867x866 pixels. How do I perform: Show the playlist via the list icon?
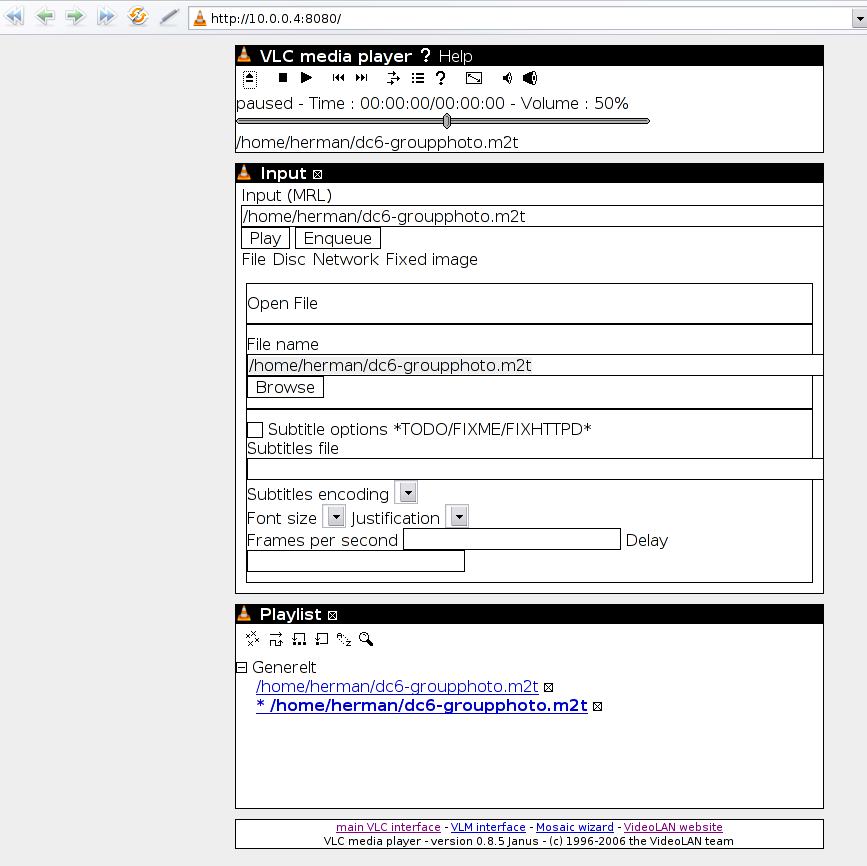418,78
